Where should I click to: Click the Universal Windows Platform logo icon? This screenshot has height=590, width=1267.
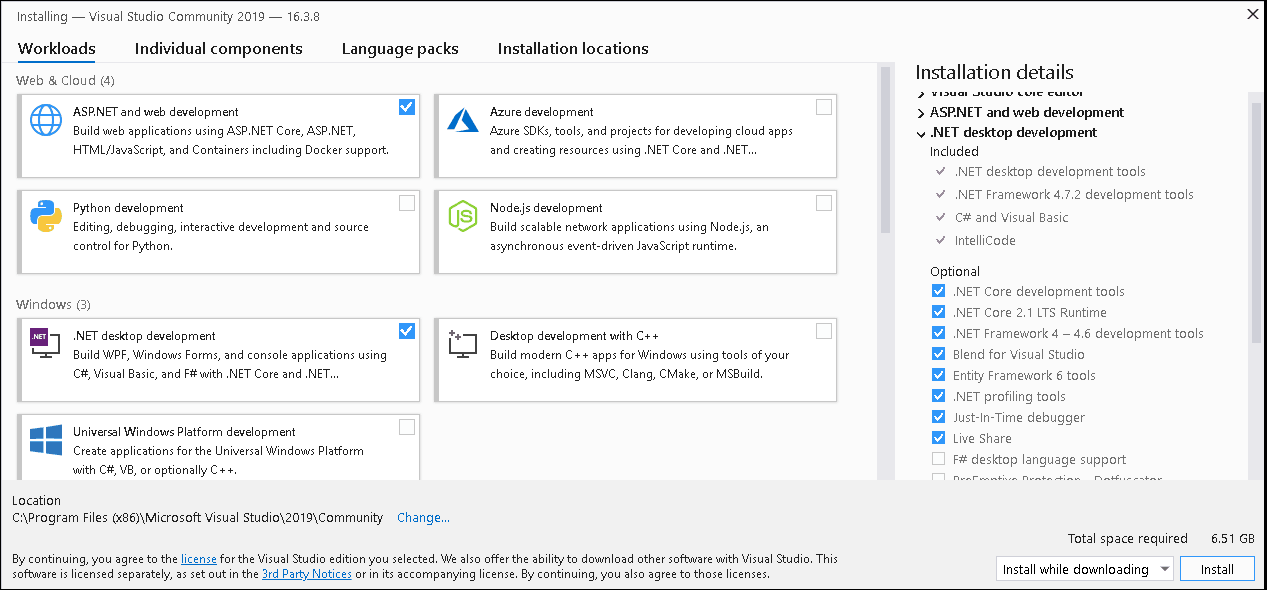coord(46,440)
